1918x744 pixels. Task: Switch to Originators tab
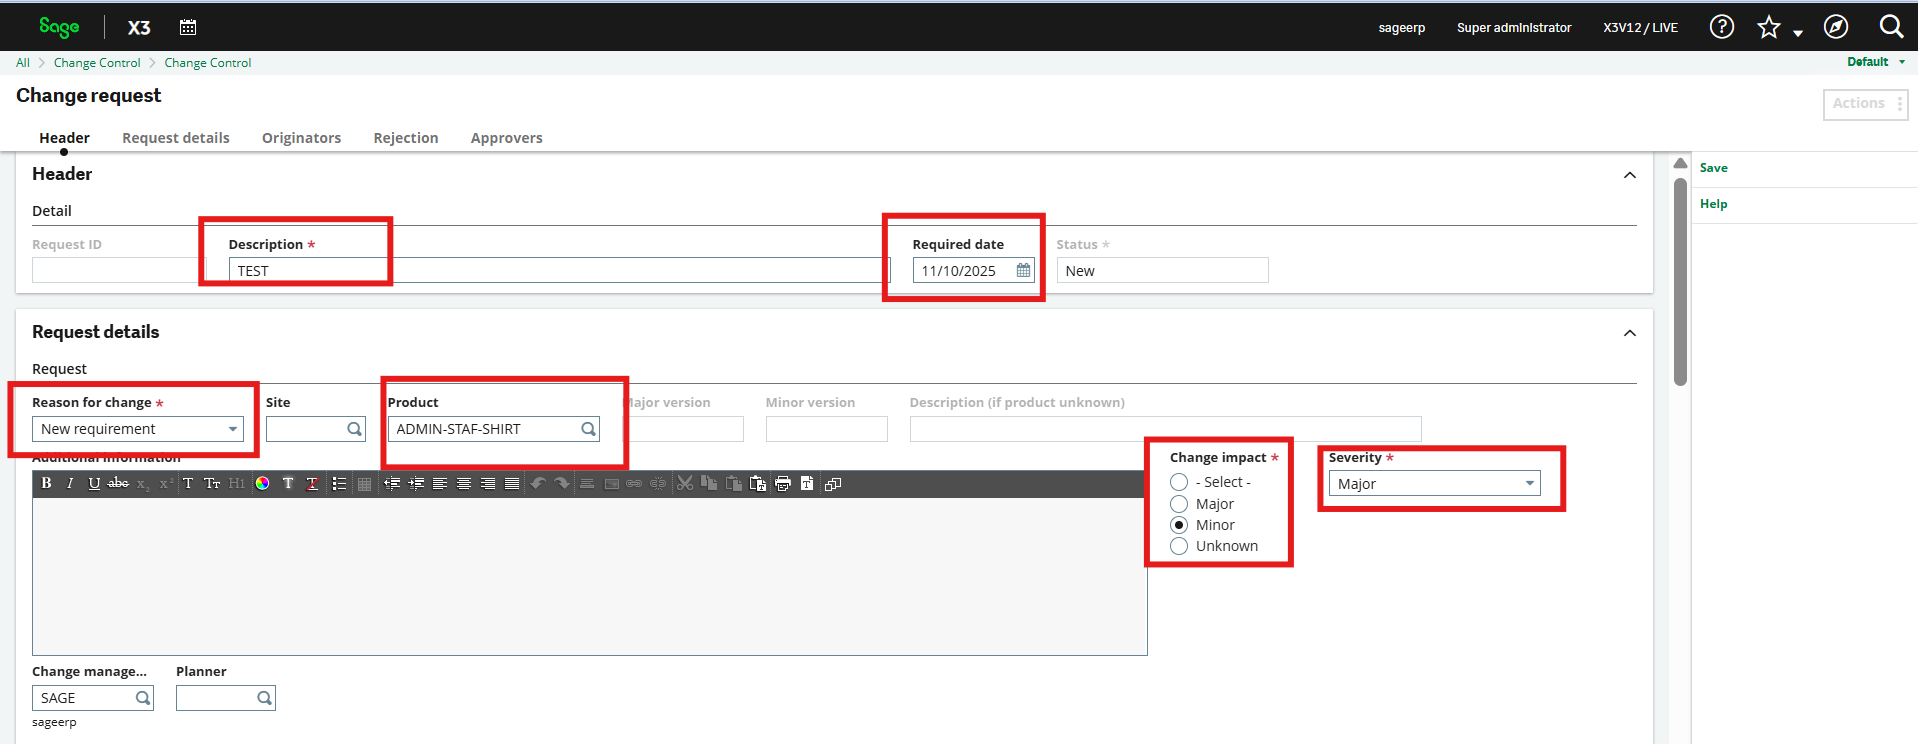click(x=301, y=138)
